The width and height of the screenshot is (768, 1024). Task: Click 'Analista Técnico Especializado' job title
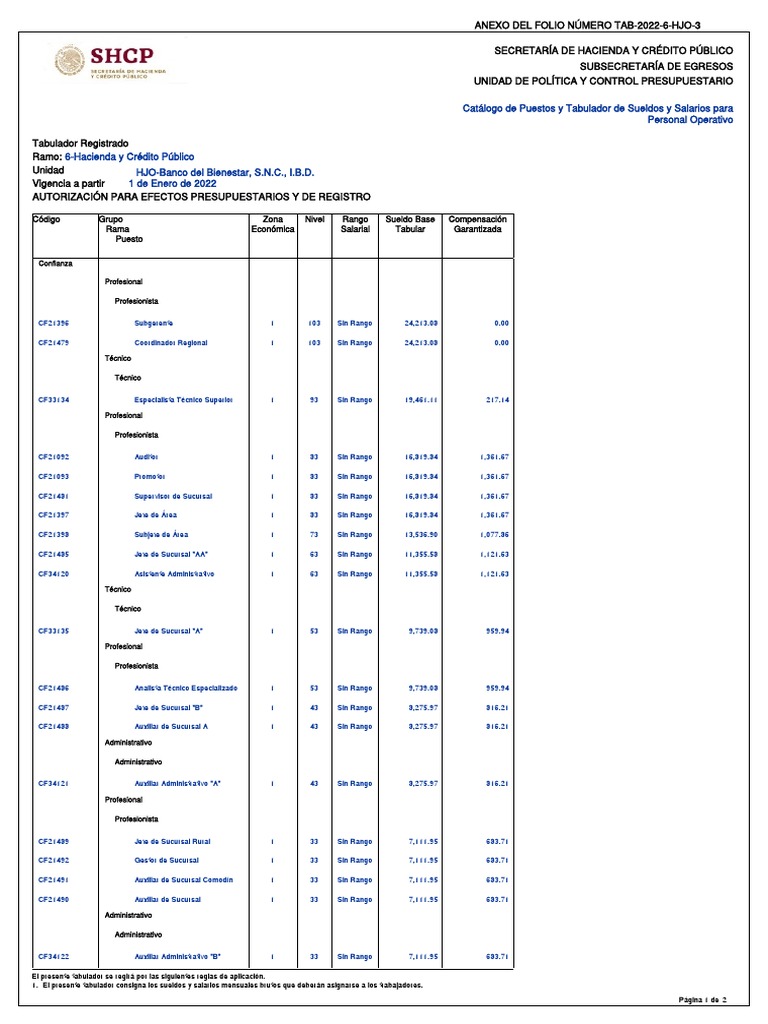click(186, 688)
